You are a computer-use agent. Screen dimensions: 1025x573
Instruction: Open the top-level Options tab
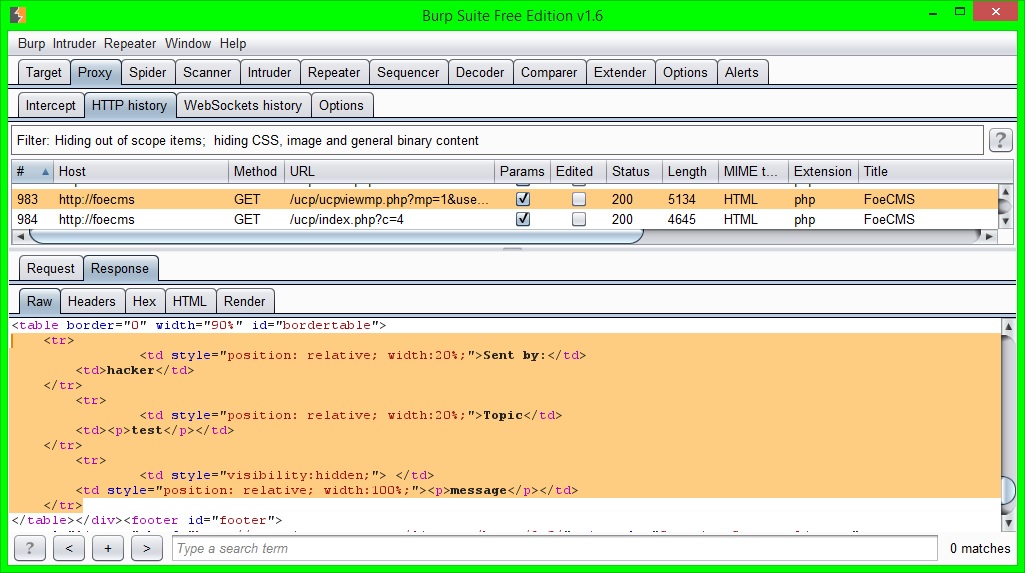click(x=685, y=73)
